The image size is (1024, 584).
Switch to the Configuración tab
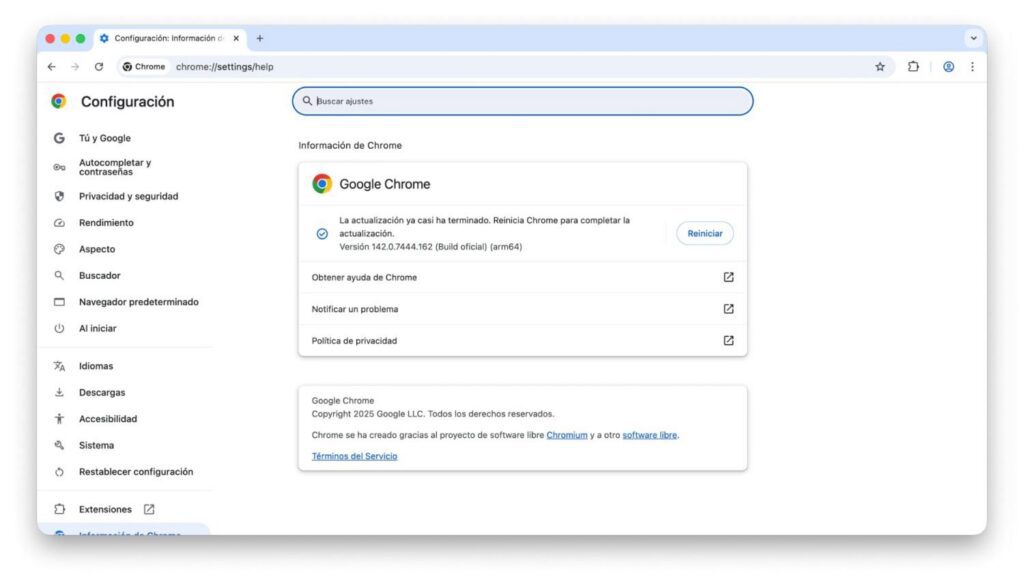coord(160,38)
